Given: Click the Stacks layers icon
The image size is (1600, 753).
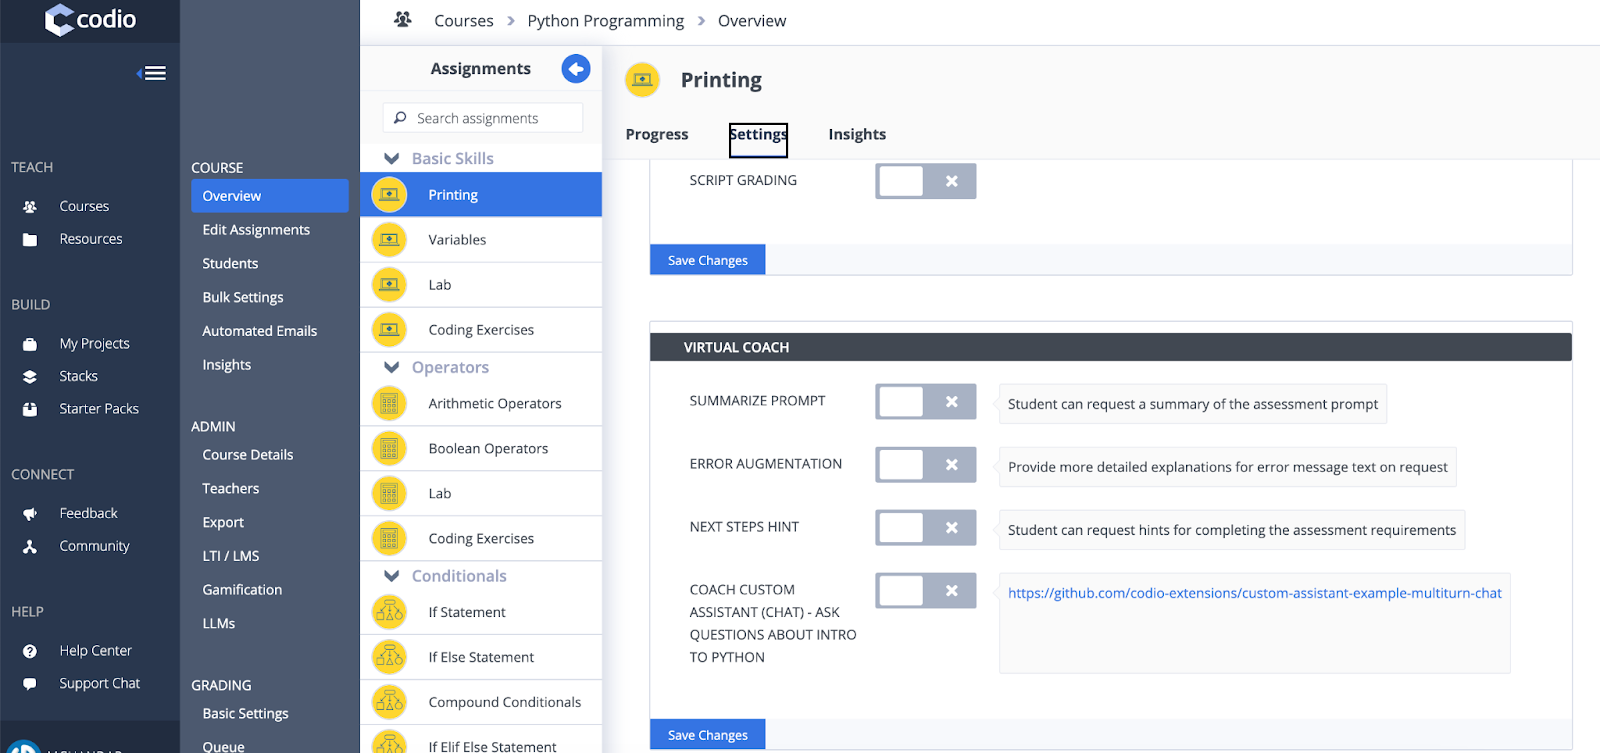Looking at the screenshot, I should pyautogui.click(x=30, y=377).
